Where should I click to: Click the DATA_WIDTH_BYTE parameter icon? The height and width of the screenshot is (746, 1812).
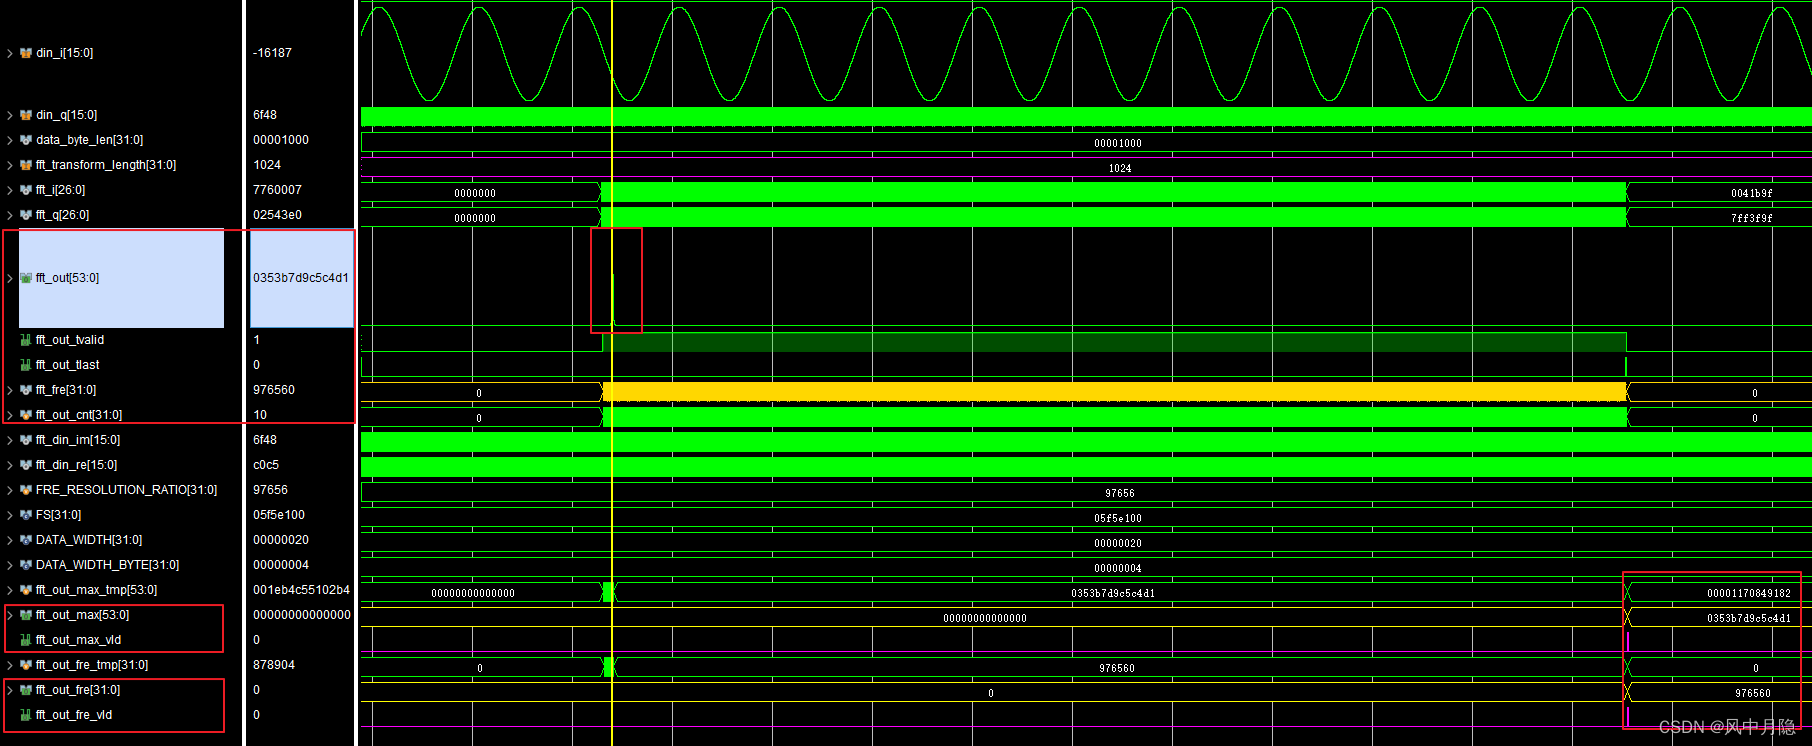(26, 565)
